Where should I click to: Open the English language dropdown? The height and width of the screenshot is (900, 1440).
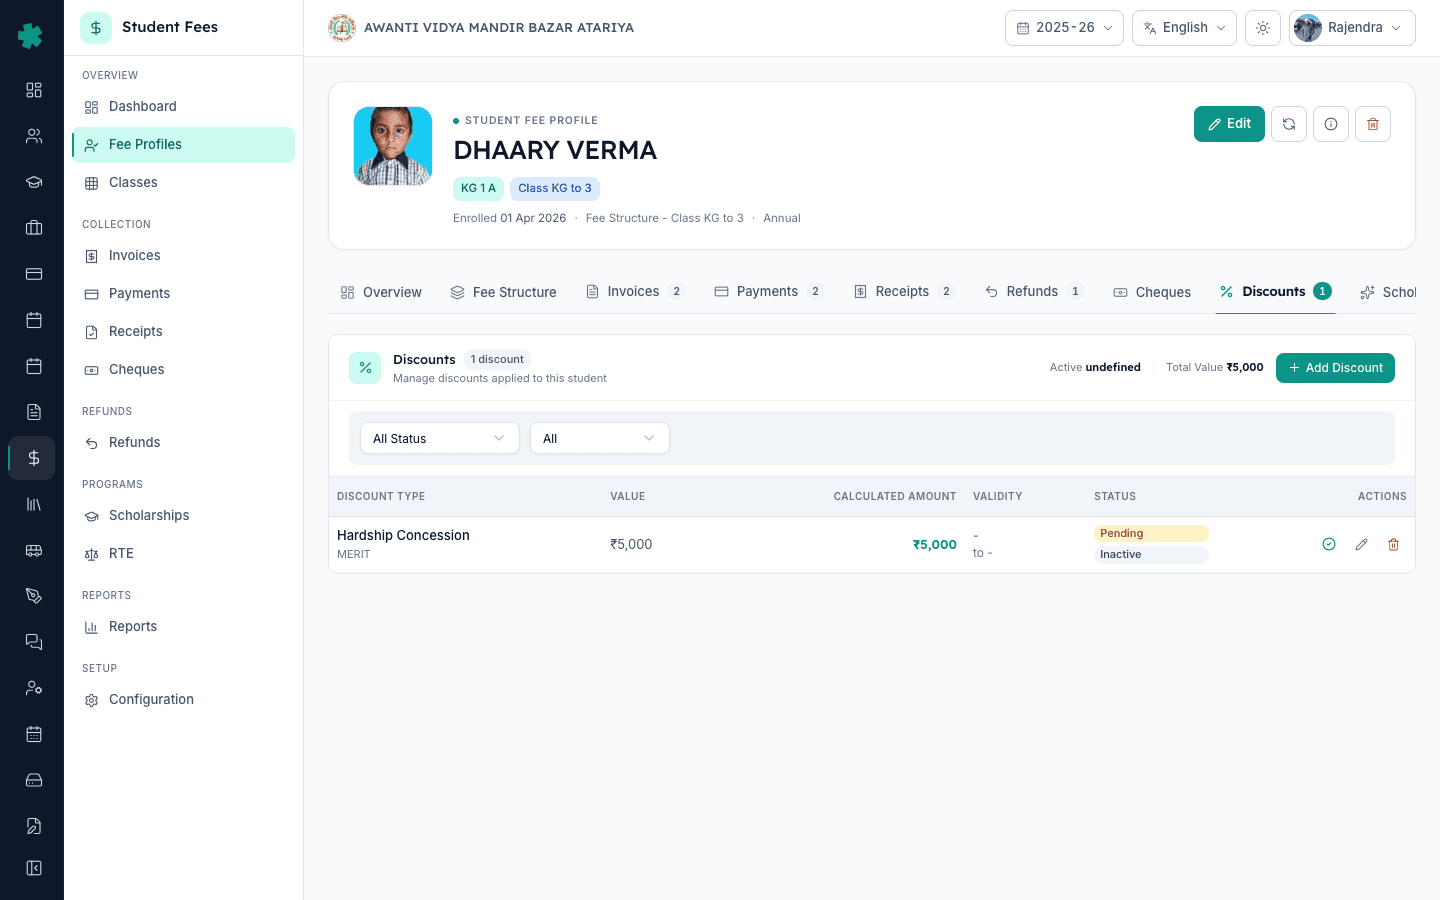pyautogui.click(x=1184, y=28)
